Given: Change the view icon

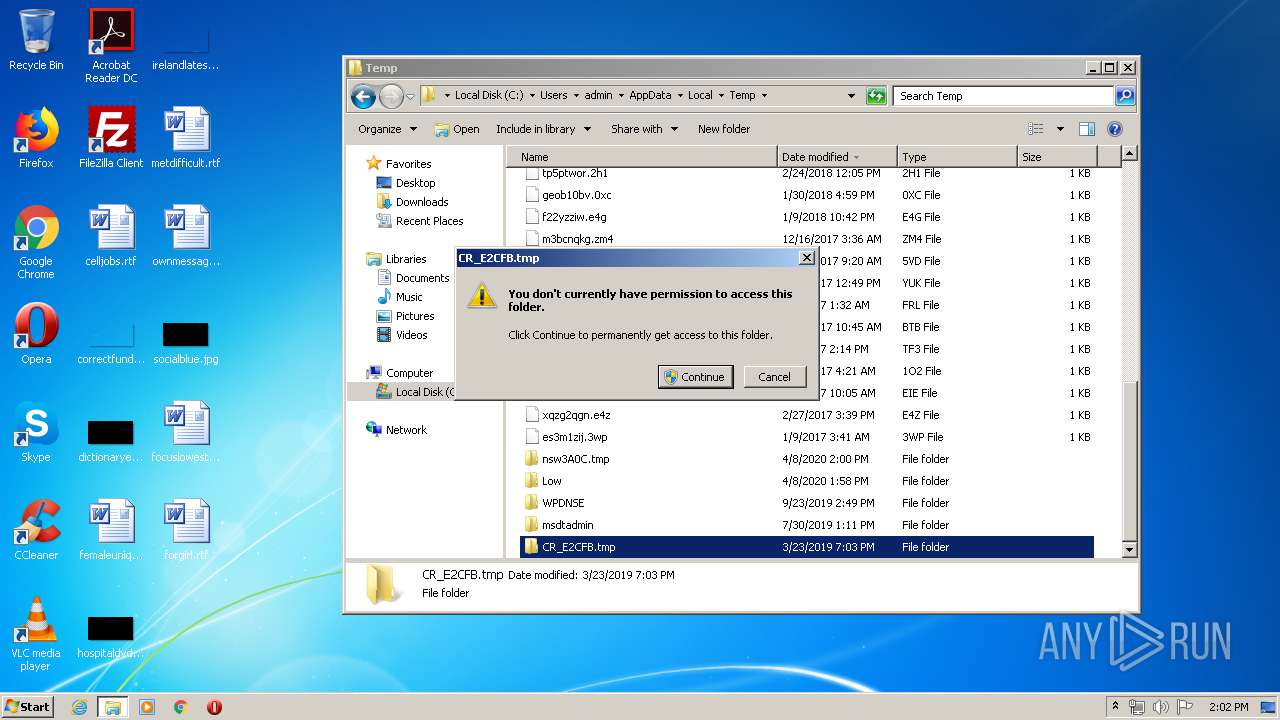Looking at the screenshot, I should (1036, 129).
